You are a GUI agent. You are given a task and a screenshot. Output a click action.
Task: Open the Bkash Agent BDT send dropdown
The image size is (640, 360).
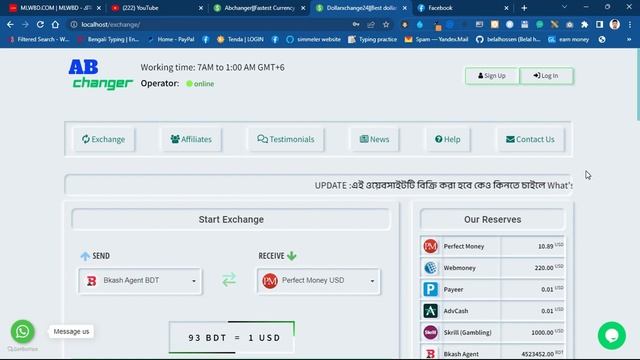click(140, 280)
